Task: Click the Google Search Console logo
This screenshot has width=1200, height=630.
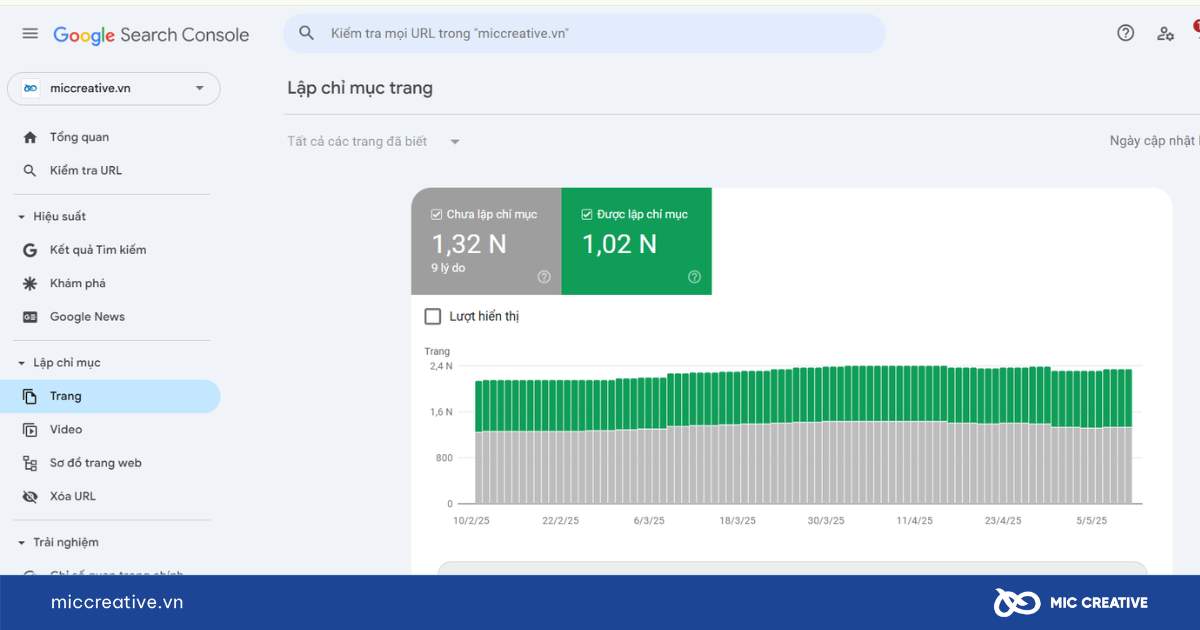Action: pos(151,35)
